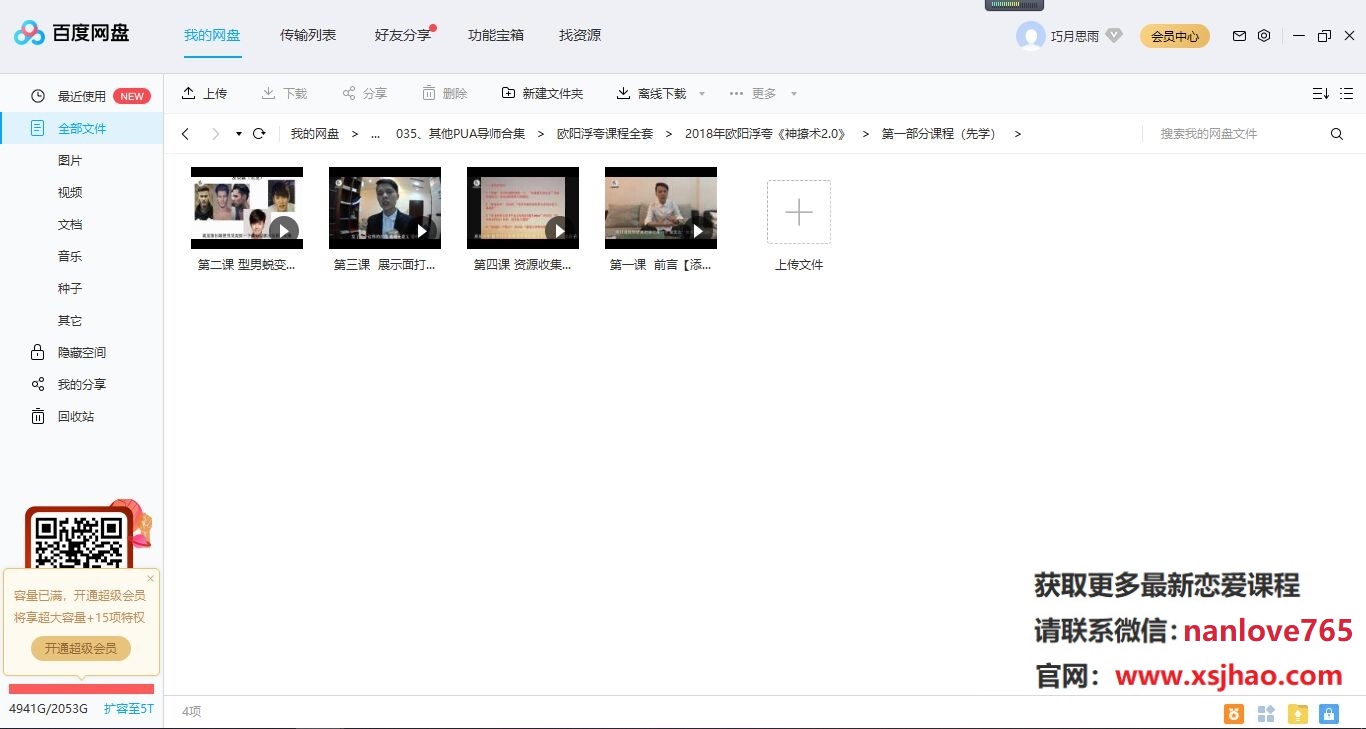Go forward with the right arrow

pyautogui.click(x=215, y=134)
